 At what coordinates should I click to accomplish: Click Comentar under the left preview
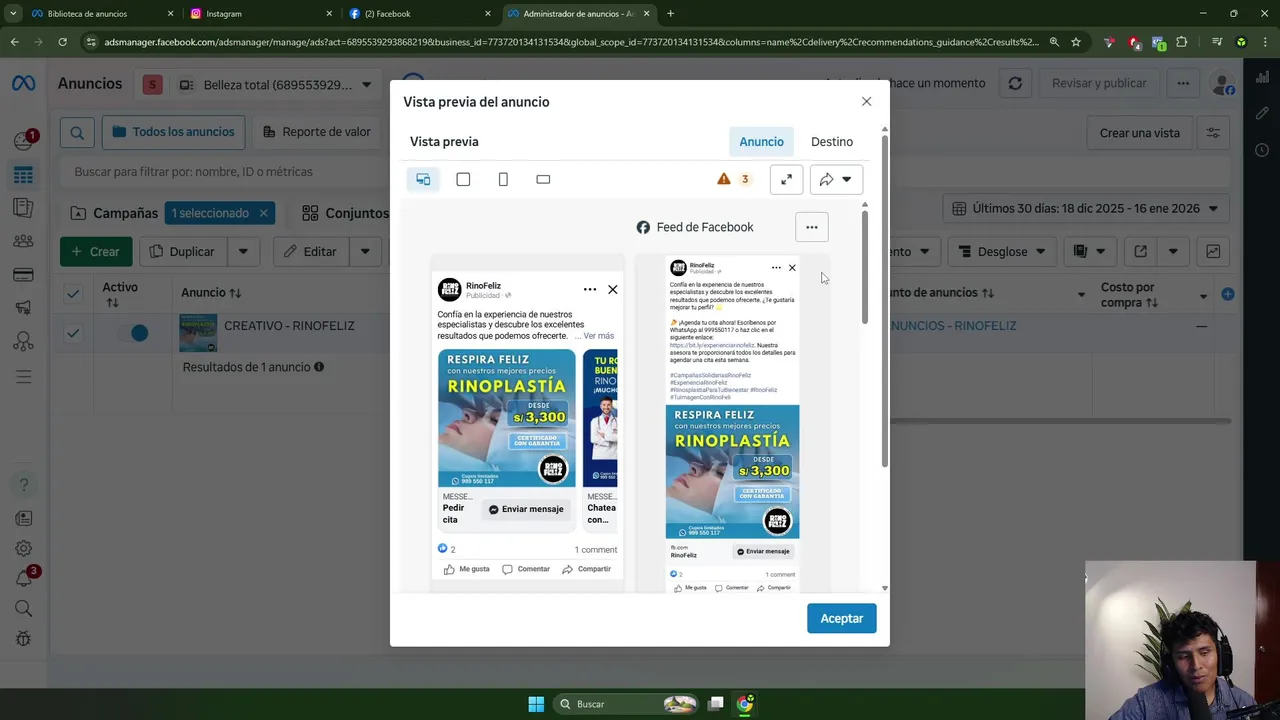pyautogui.click(x=526, y=569)
